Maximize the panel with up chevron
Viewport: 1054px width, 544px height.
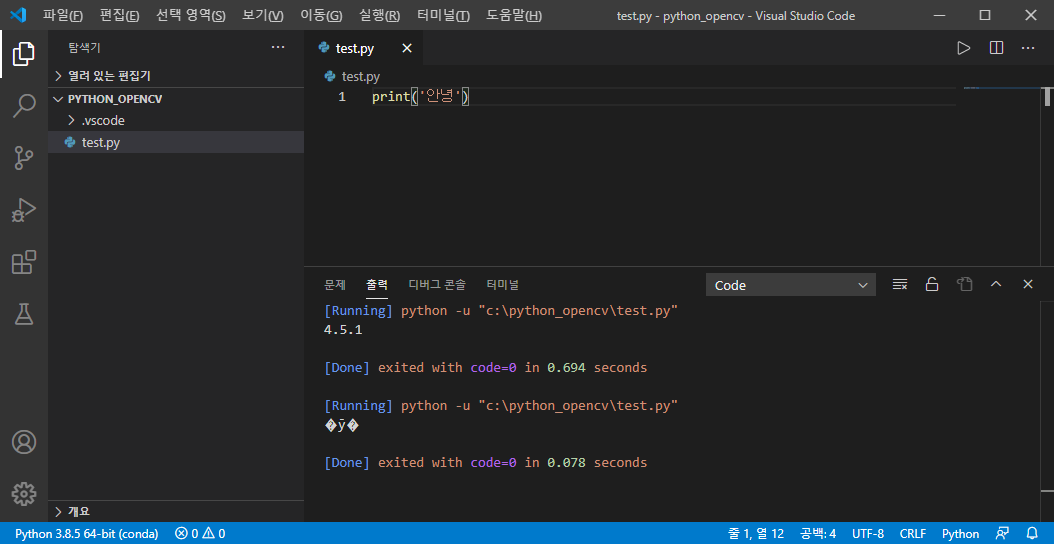[x=996, y=284]
